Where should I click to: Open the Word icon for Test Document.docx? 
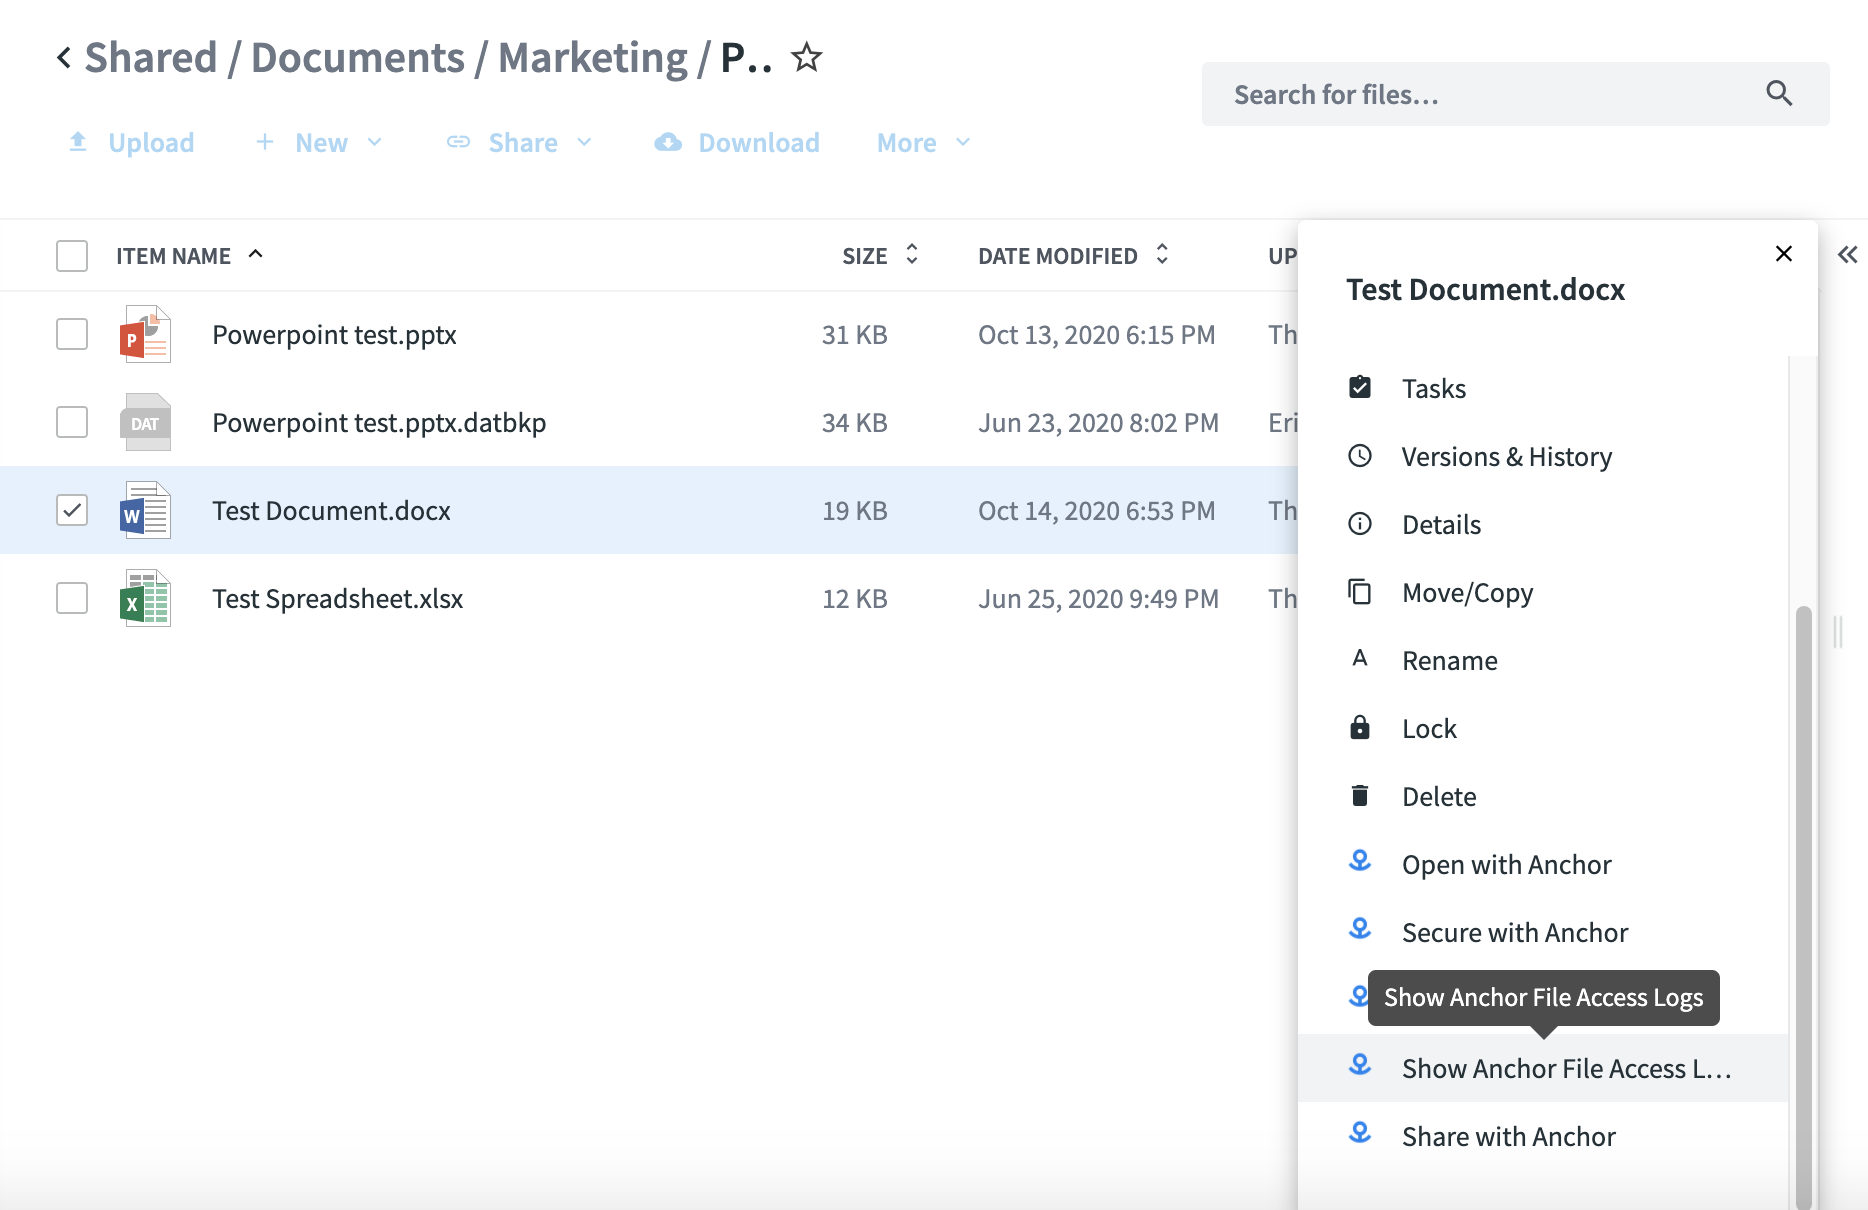pos(145,511)
